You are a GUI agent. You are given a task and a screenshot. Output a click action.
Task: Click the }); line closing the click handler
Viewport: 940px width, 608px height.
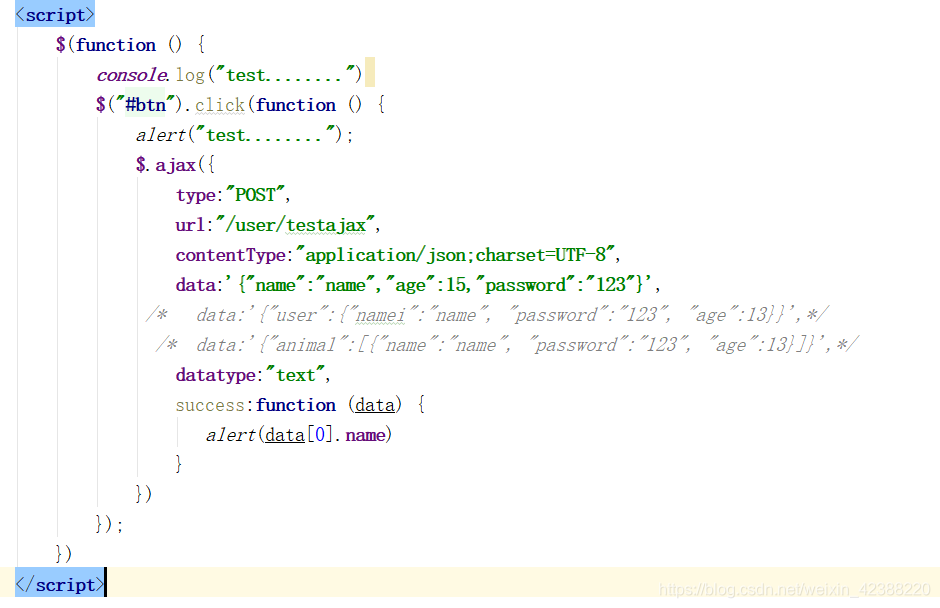[109, 525]
